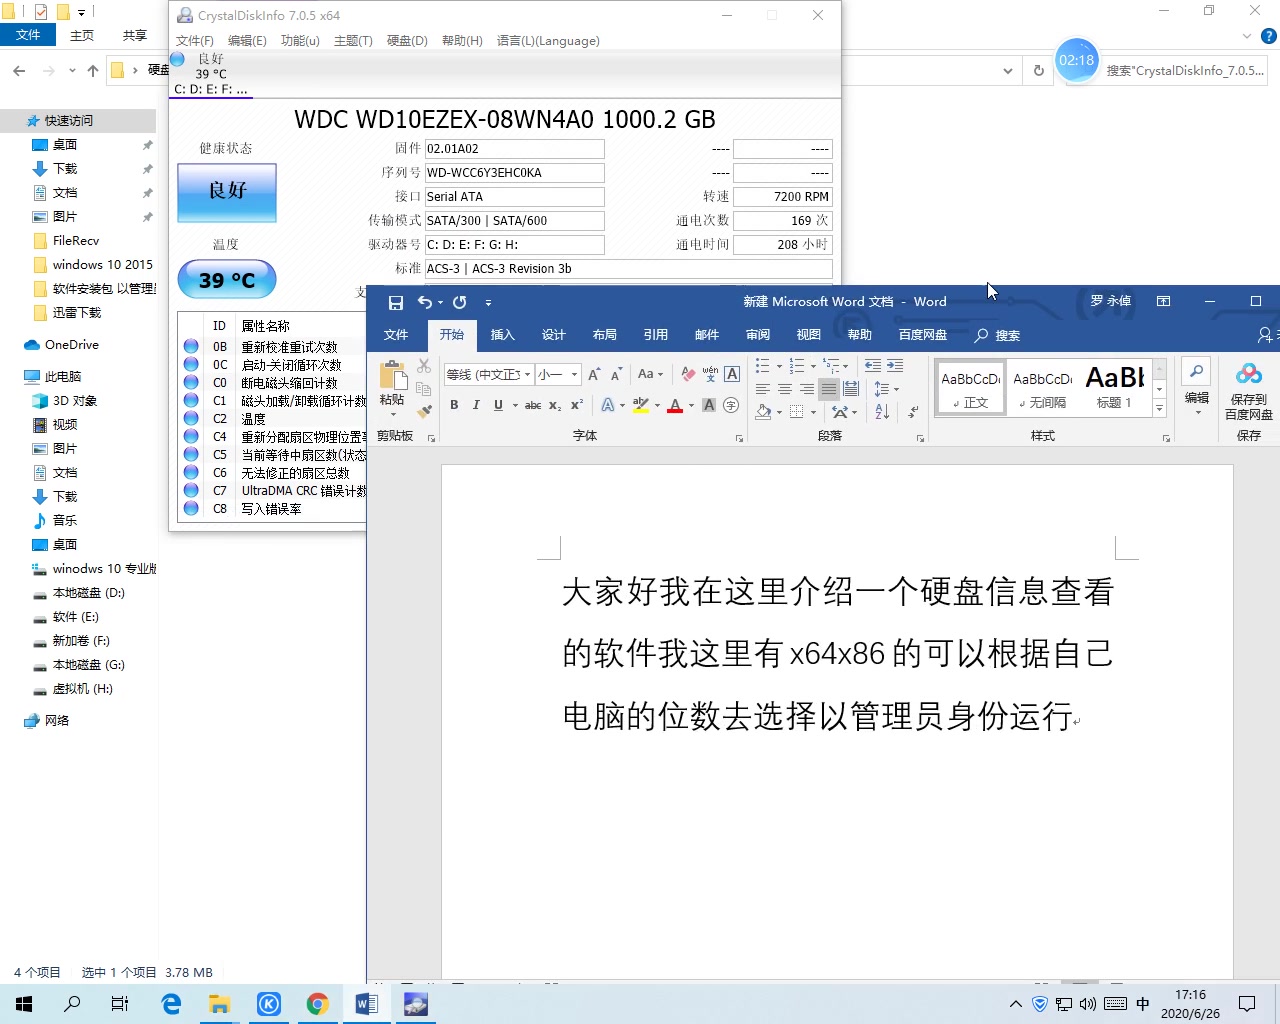Click the 搜索 tell-me search box in Word
The height and width of the screenshot is (1024, 1280).
click(997, 335)
